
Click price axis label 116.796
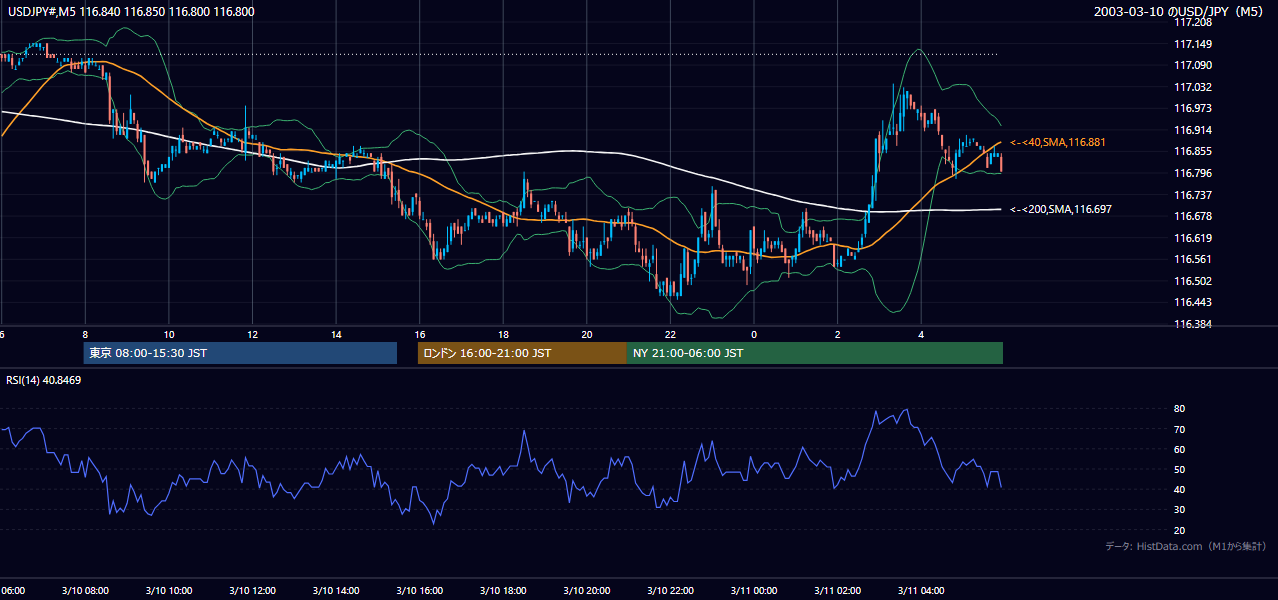coord(1192,173)
